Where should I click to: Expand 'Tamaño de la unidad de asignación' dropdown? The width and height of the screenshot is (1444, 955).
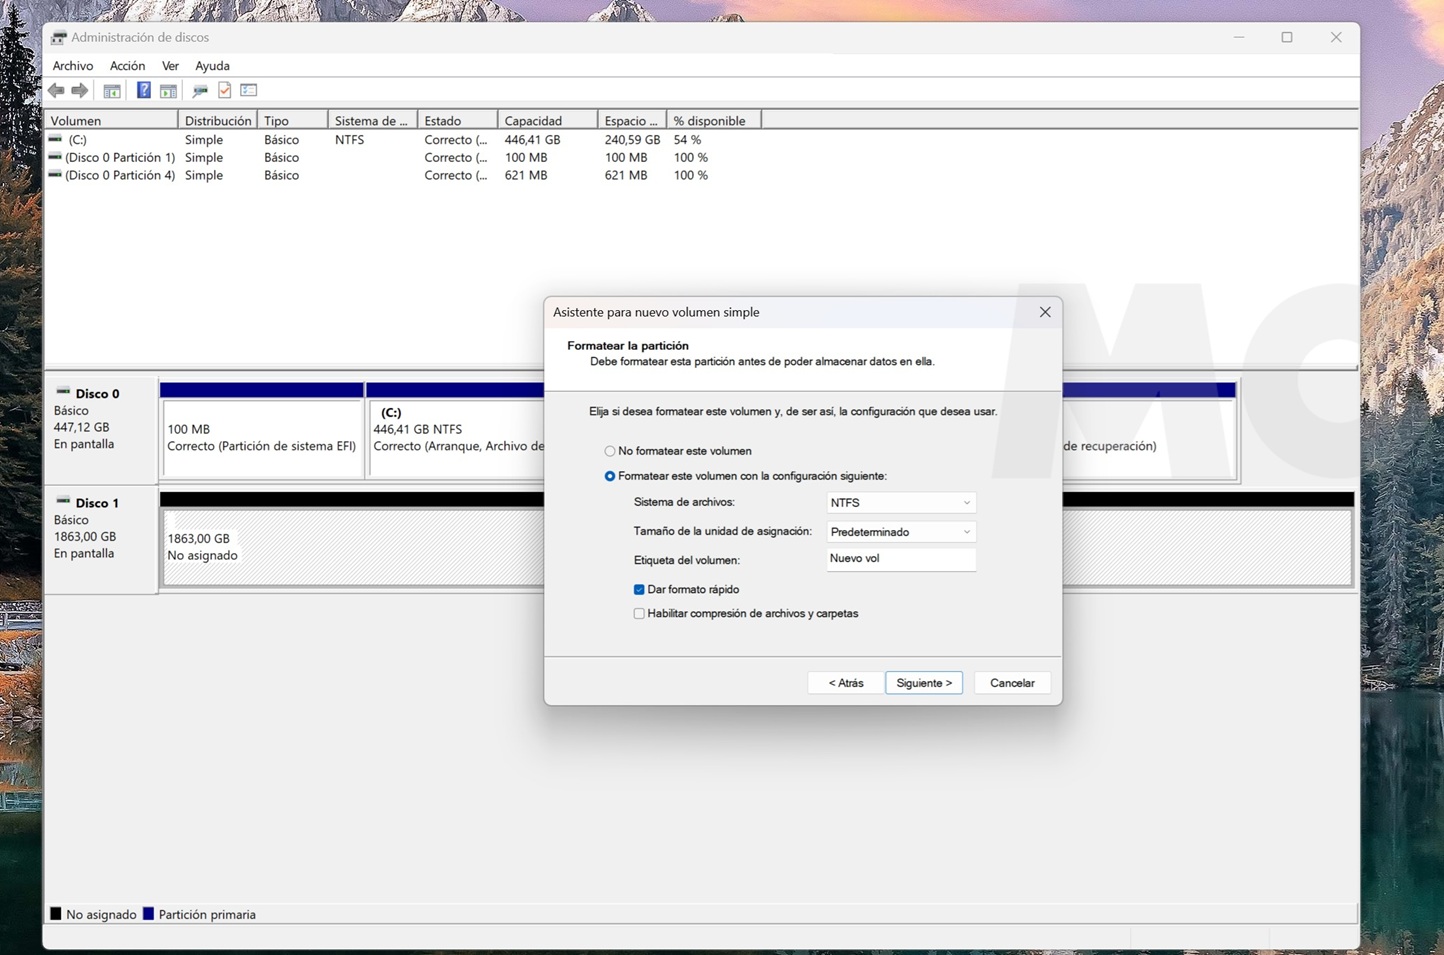coord(900,532)
